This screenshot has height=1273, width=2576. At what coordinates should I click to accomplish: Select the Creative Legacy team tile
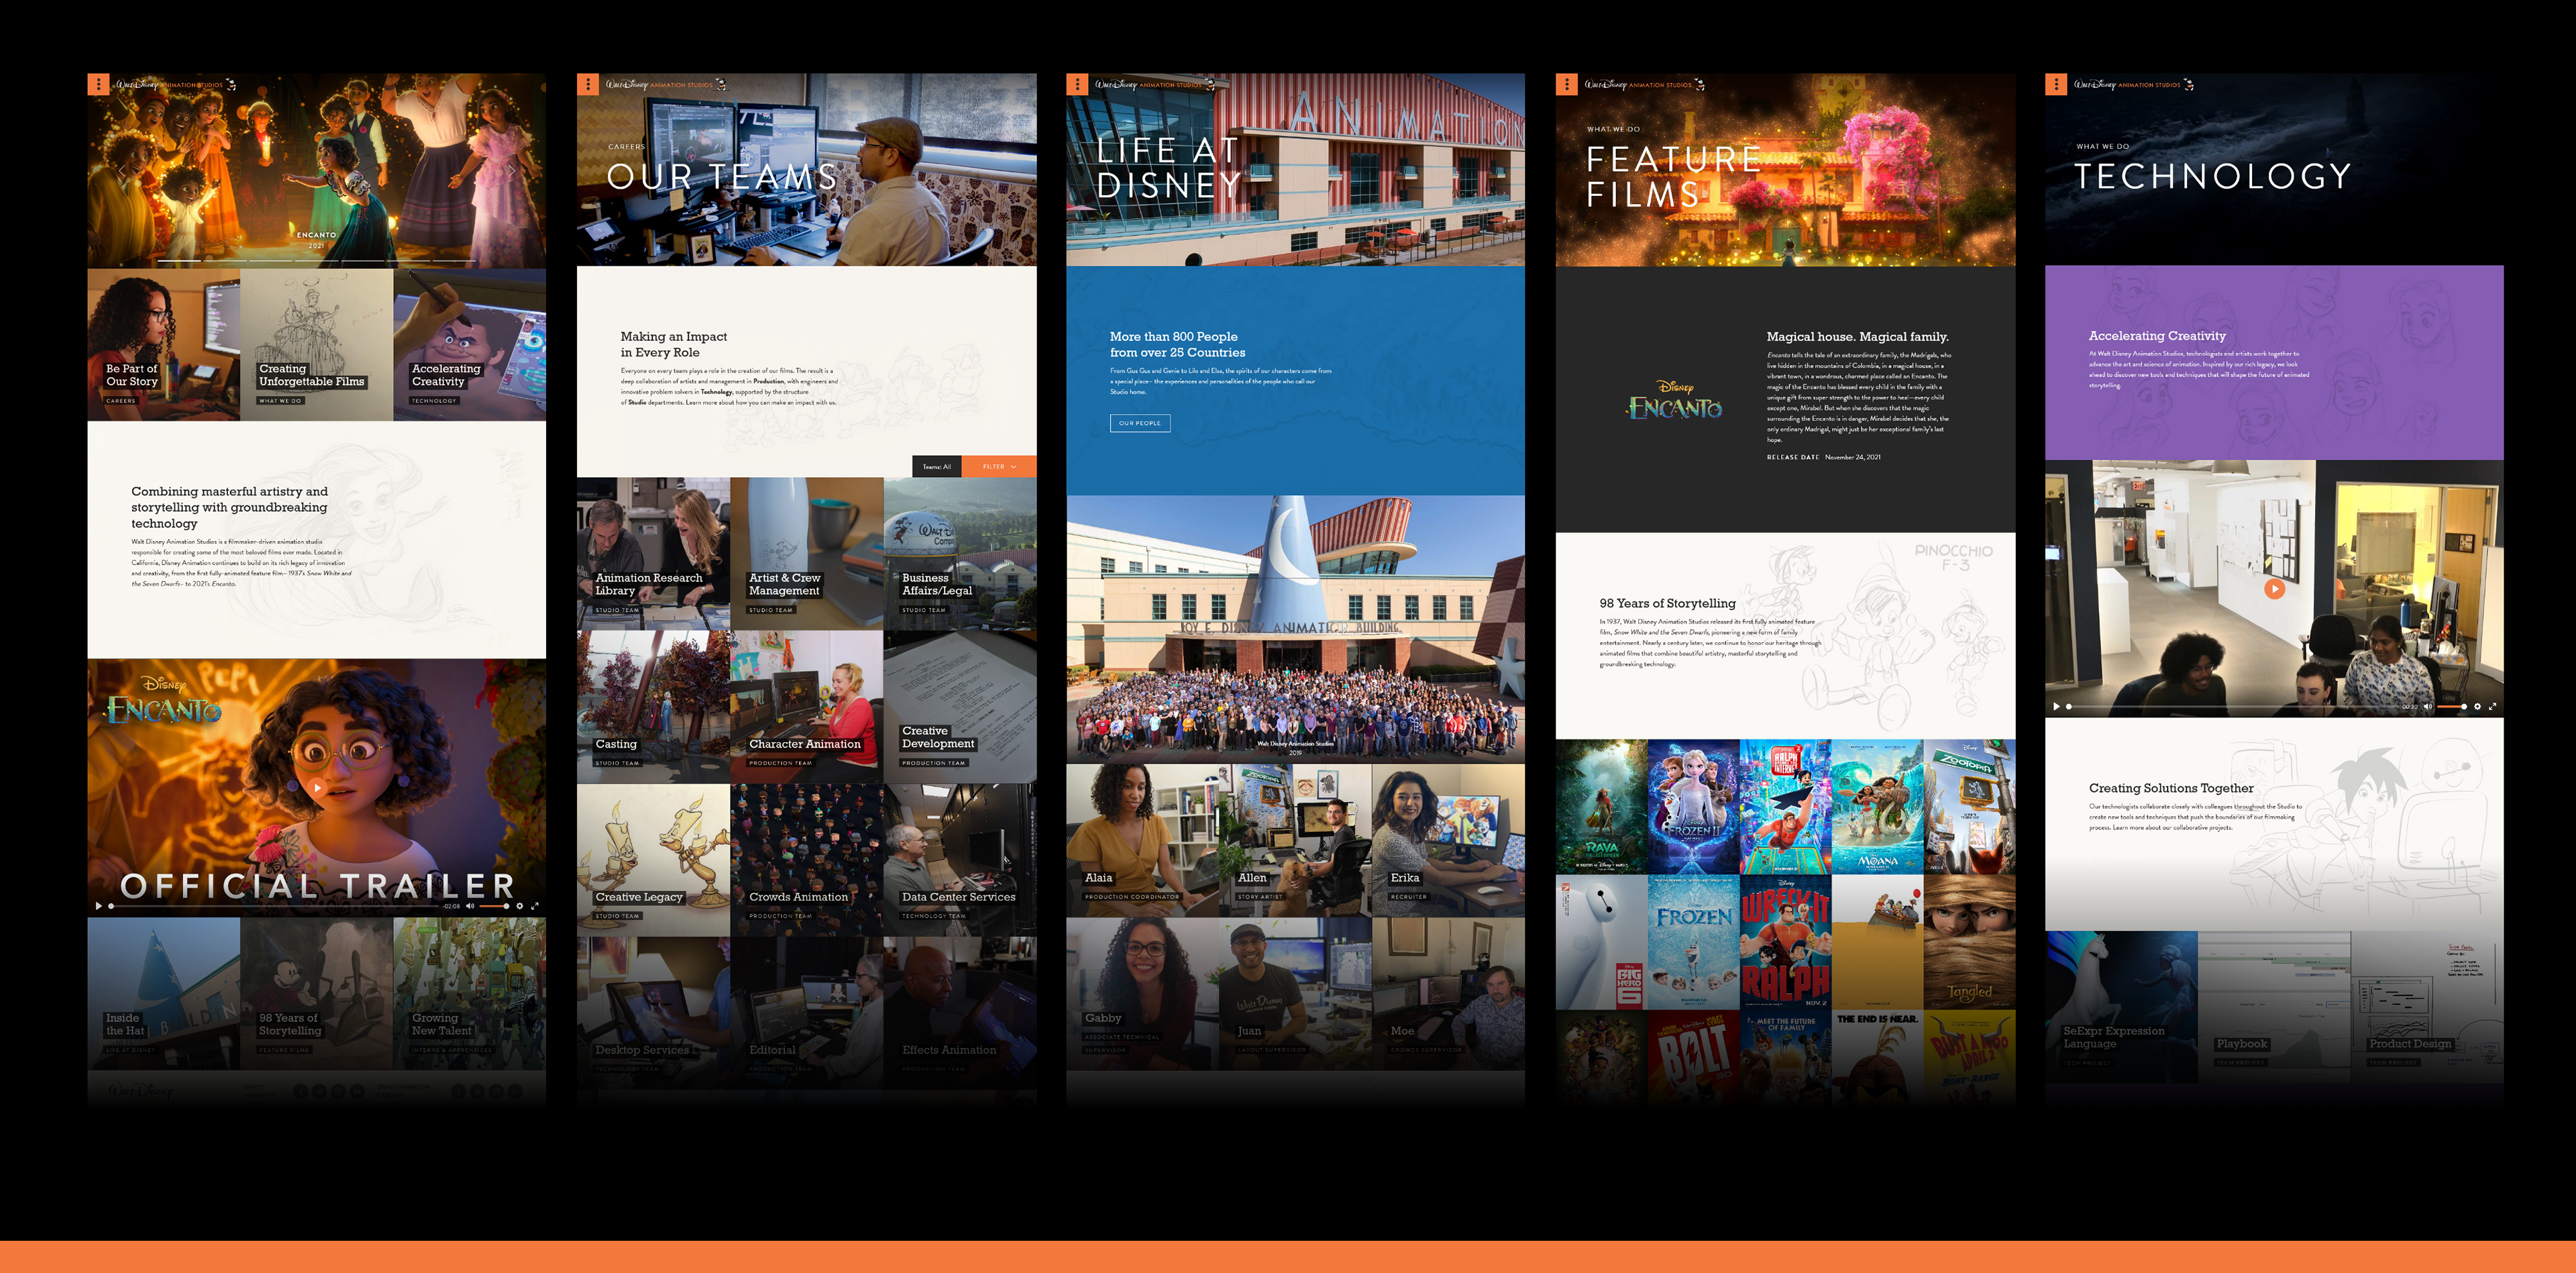(654, 860)
